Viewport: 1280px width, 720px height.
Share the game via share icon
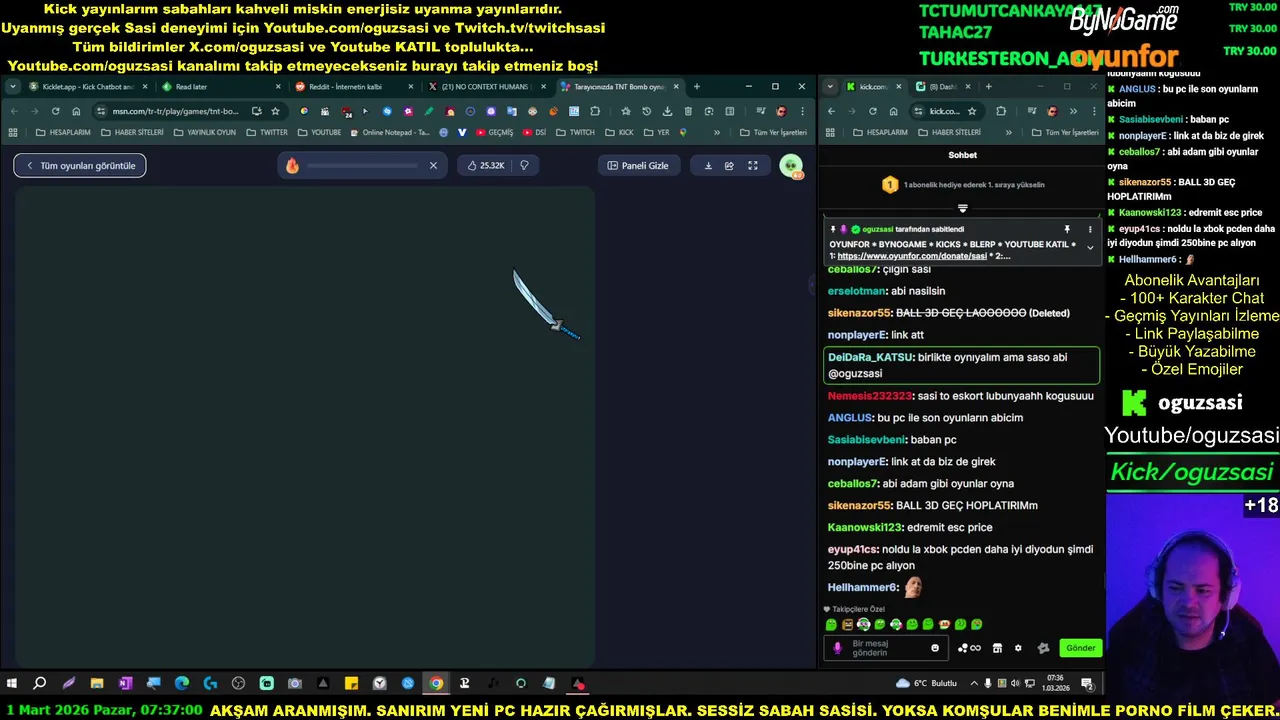[730, 166]
